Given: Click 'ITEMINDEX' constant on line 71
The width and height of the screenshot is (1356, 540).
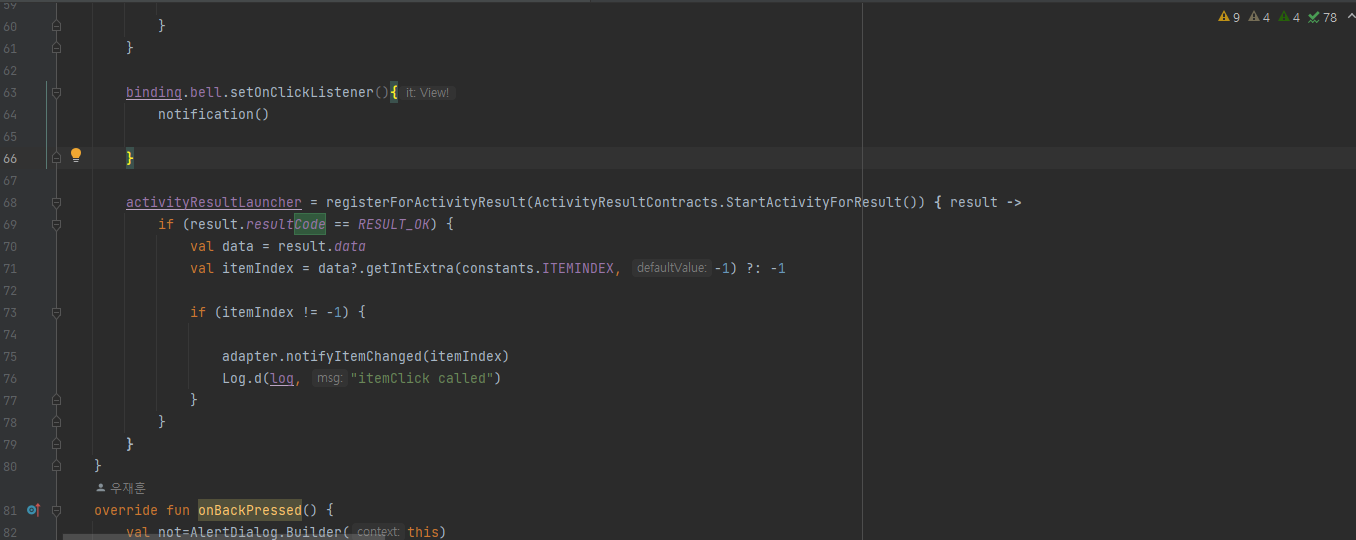Looking at the screenshot, I should 578,268.
